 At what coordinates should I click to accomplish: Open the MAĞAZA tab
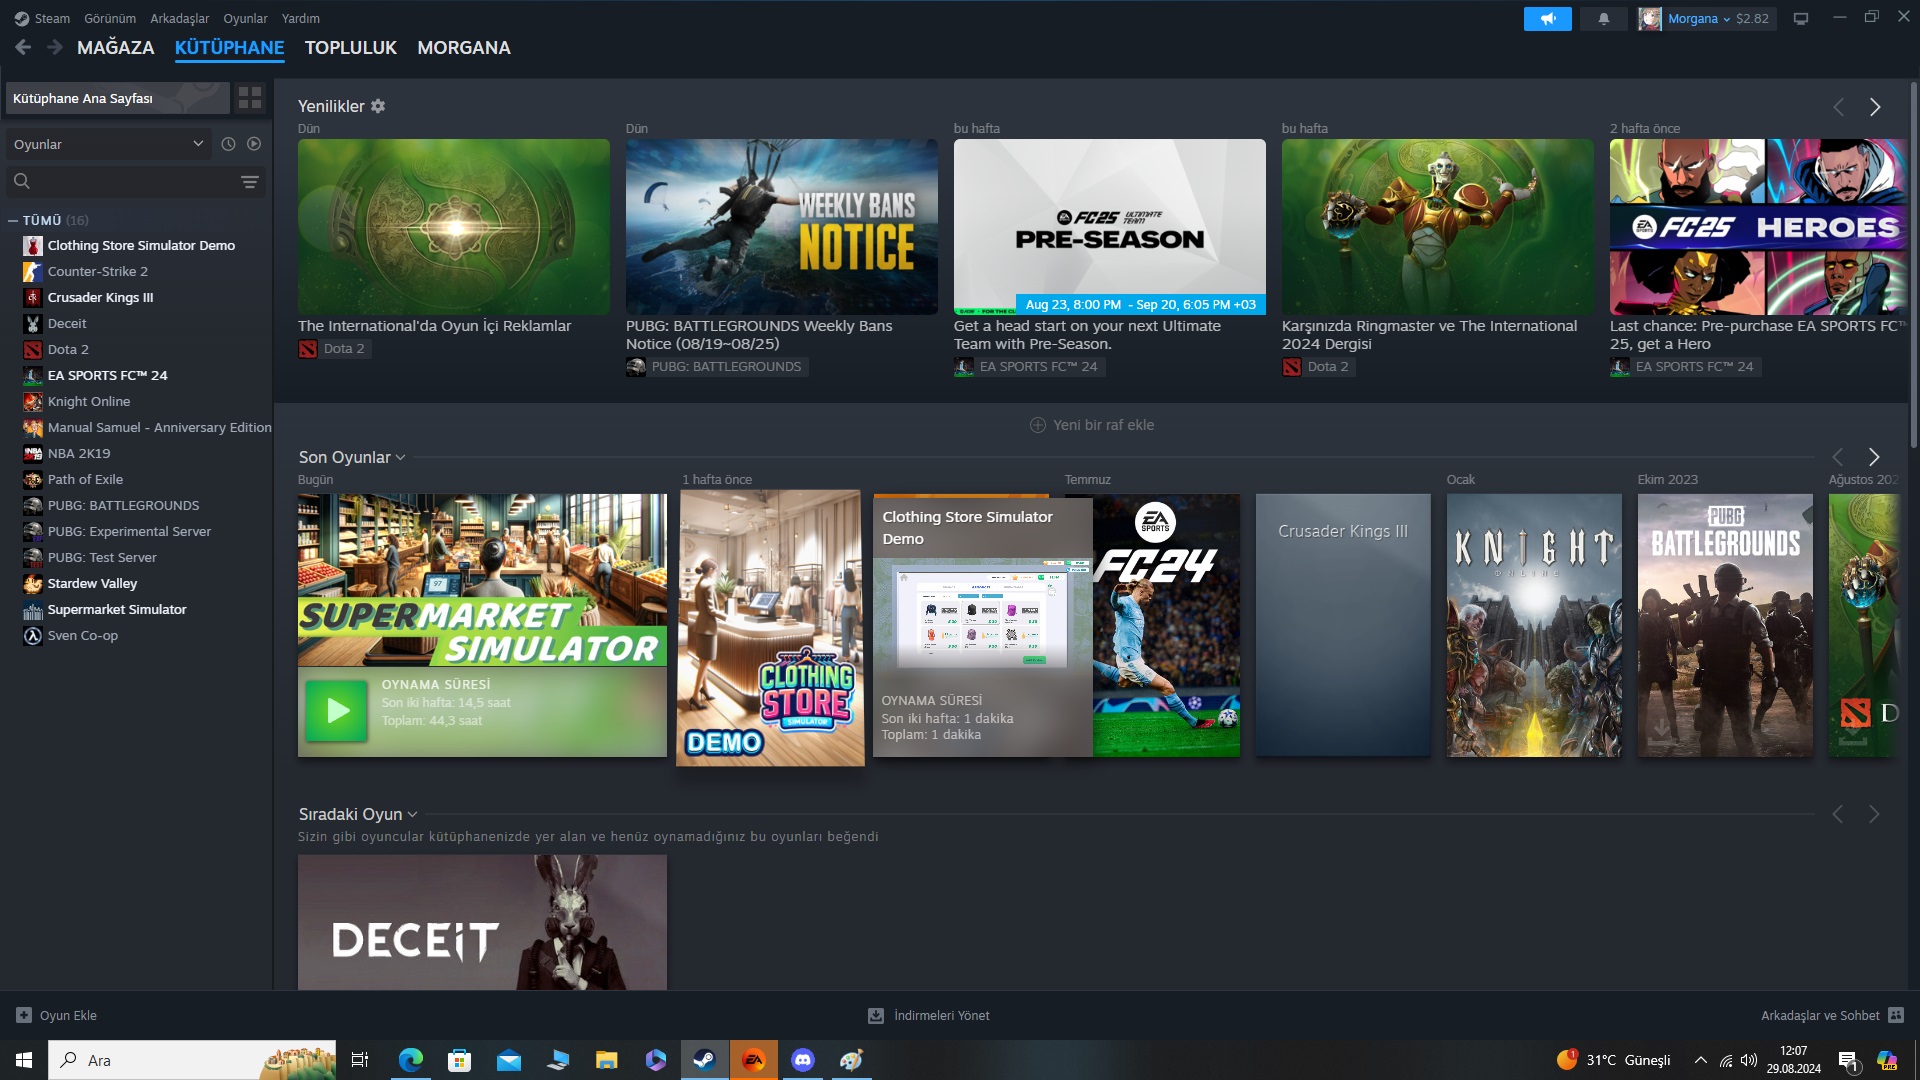(115, 47)
